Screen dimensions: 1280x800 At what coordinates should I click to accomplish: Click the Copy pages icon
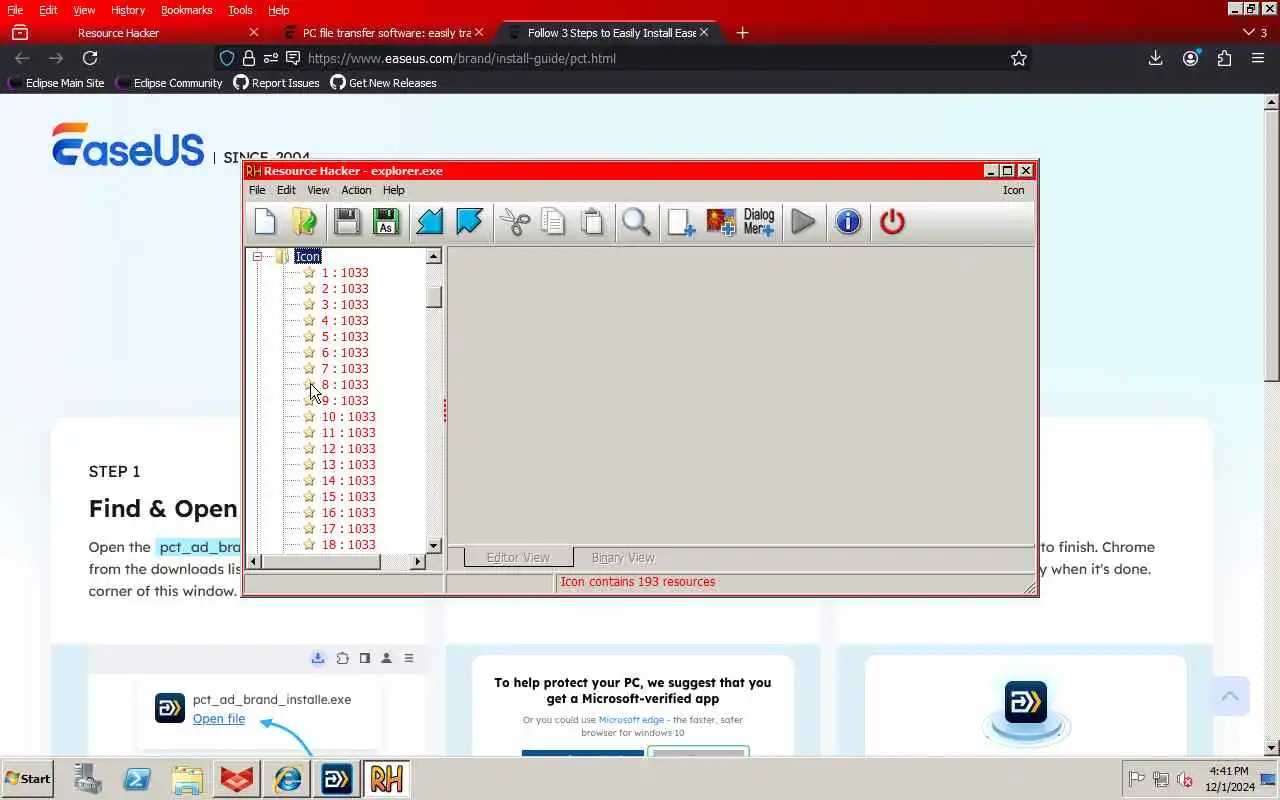[x=553, y=222]
